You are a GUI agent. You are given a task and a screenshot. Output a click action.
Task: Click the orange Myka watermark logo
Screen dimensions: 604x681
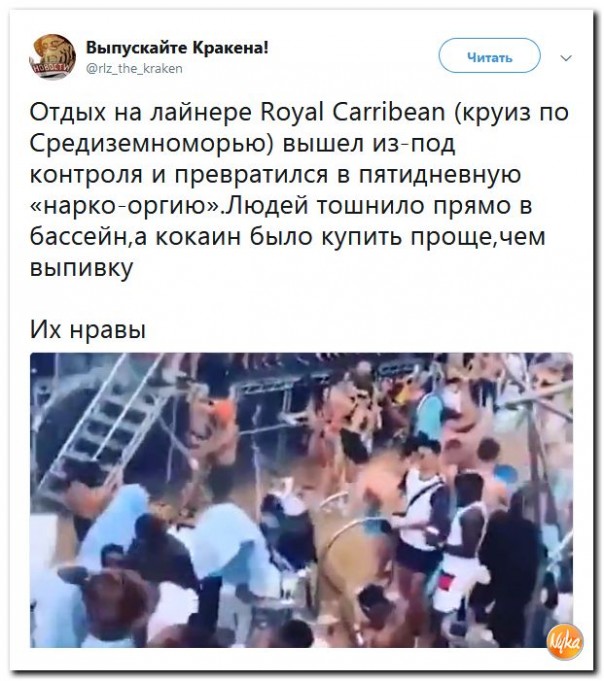point(565,642)
